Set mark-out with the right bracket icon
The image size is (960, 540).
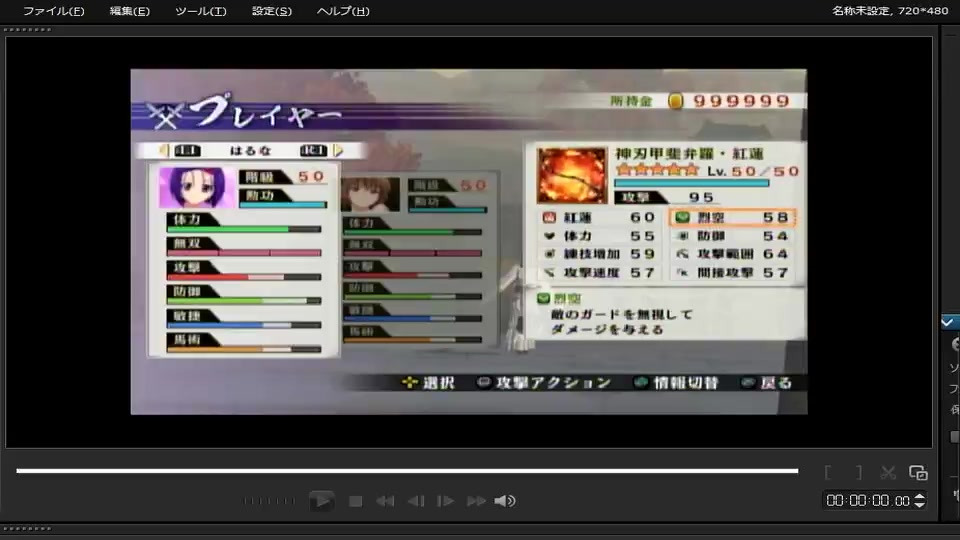click(859, 473)
